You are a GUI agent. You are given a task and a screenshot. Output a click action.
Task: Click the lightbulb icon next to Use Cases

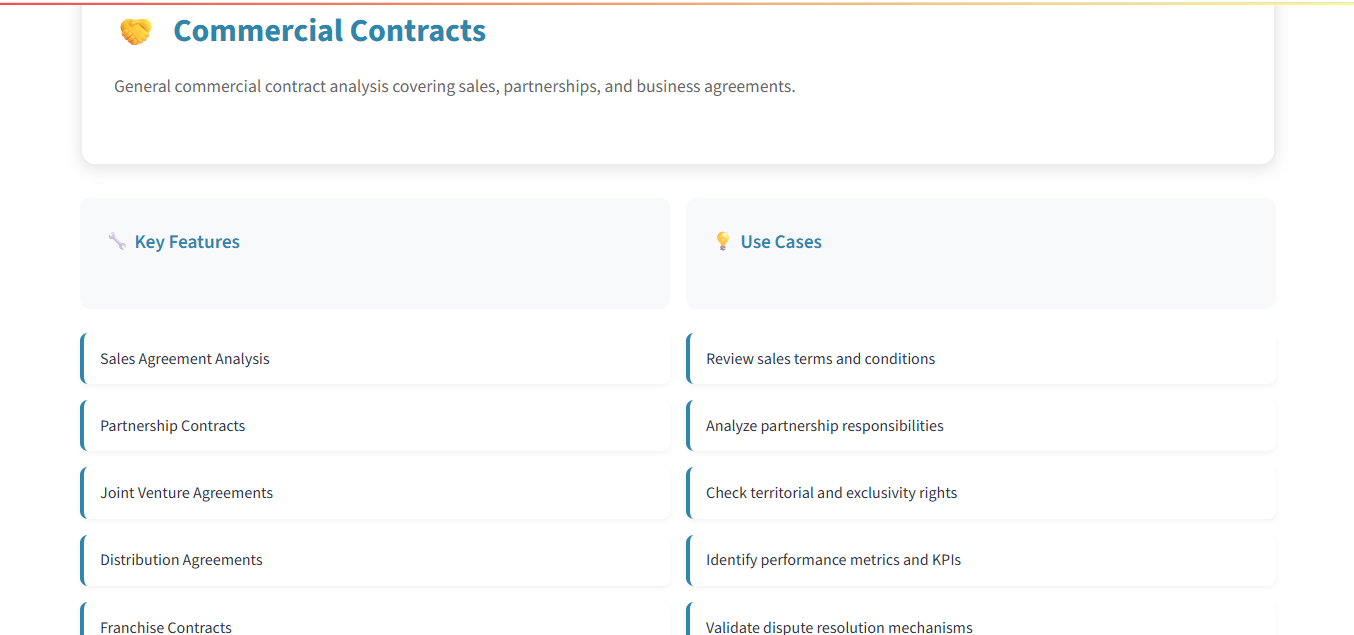pyautogui.click(x=722, y=241)
